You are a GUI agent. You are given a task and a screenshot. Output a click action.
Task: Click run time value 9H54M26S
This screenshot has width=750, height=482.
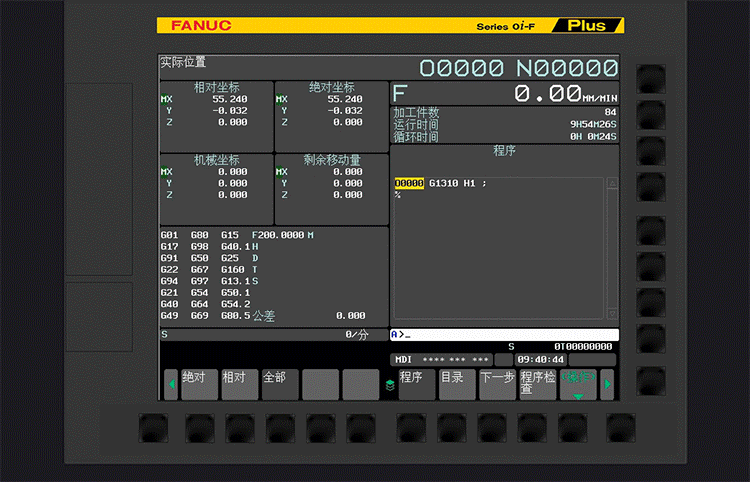[x=593, y=124]
